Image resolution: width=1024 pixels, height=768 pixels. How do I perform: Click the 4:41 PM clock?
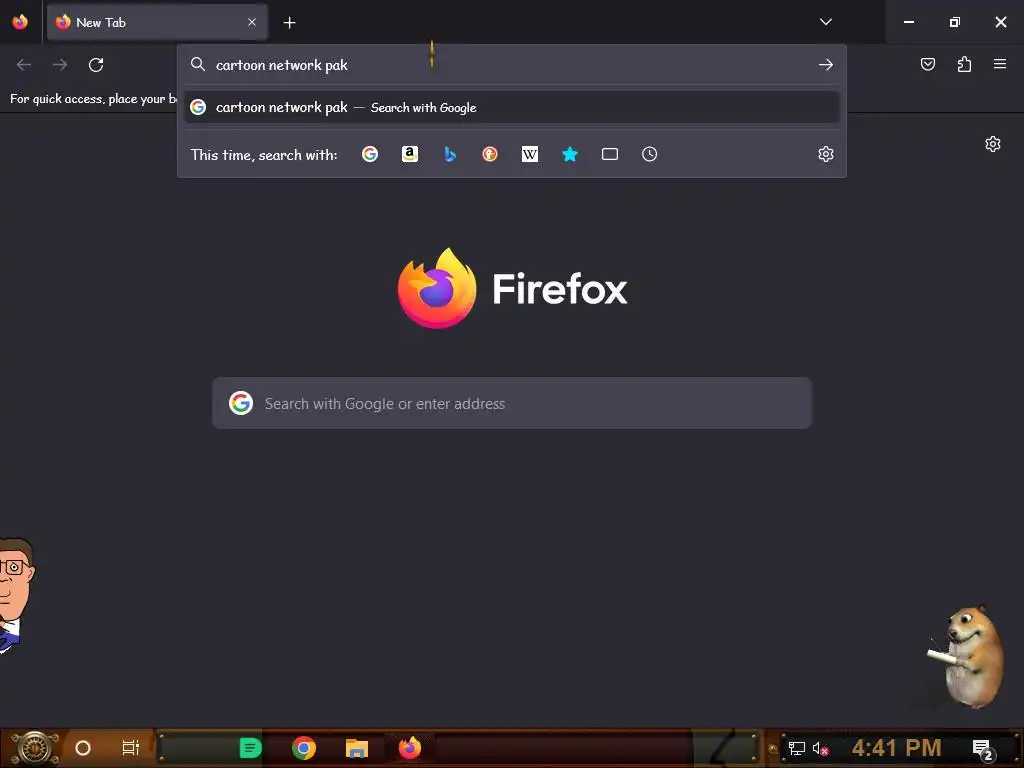pos(896,748)
